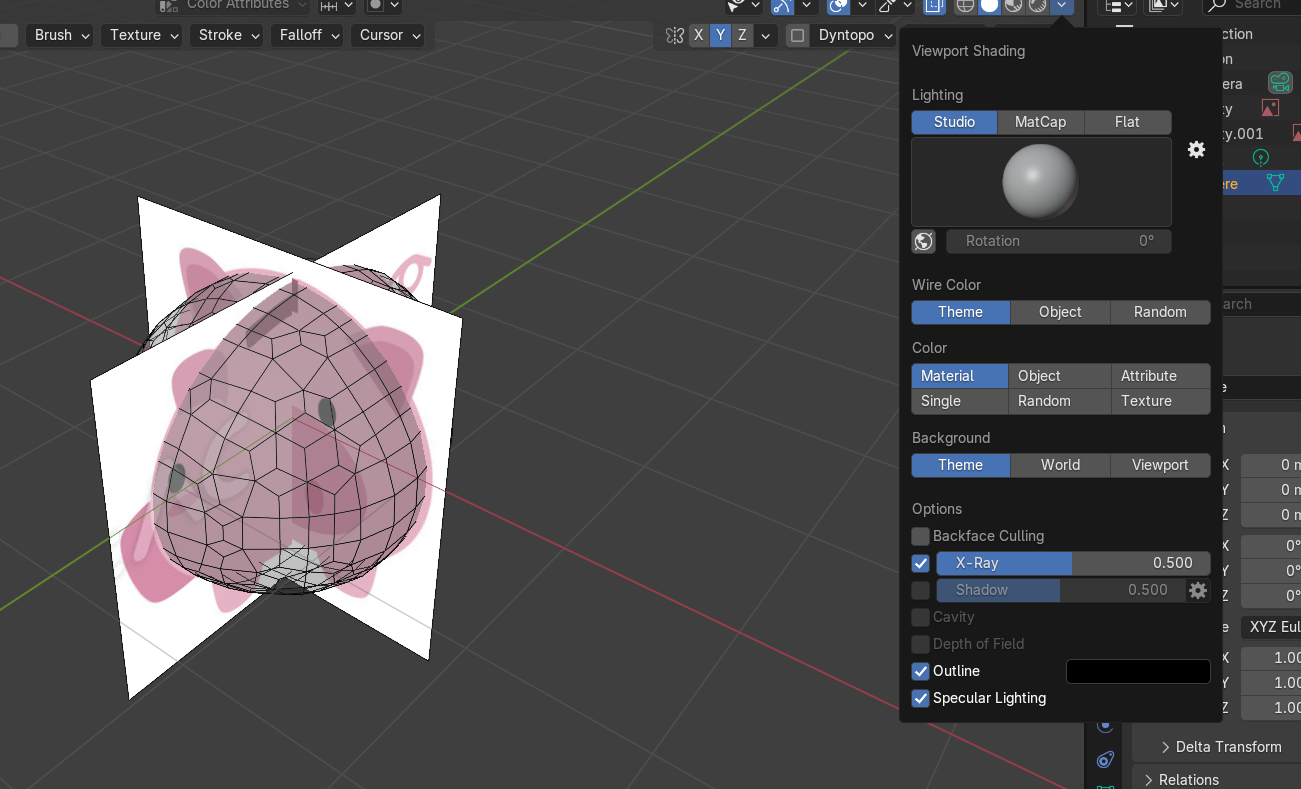Screen dimensions: 1301x789
Task: Toggle viewport gizmos icon in header
Action: click(782, 5)
